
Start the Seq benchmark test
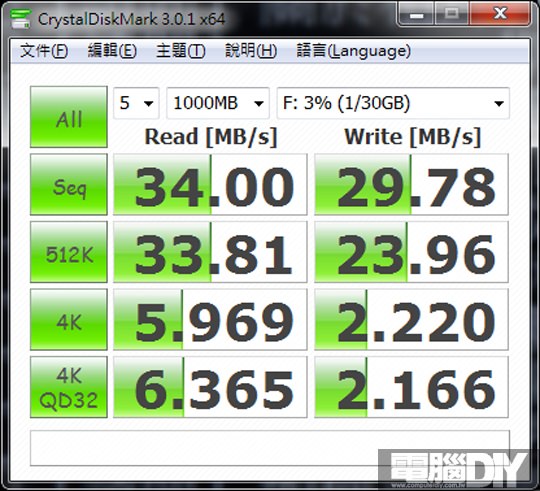click(x=69, y=184)
